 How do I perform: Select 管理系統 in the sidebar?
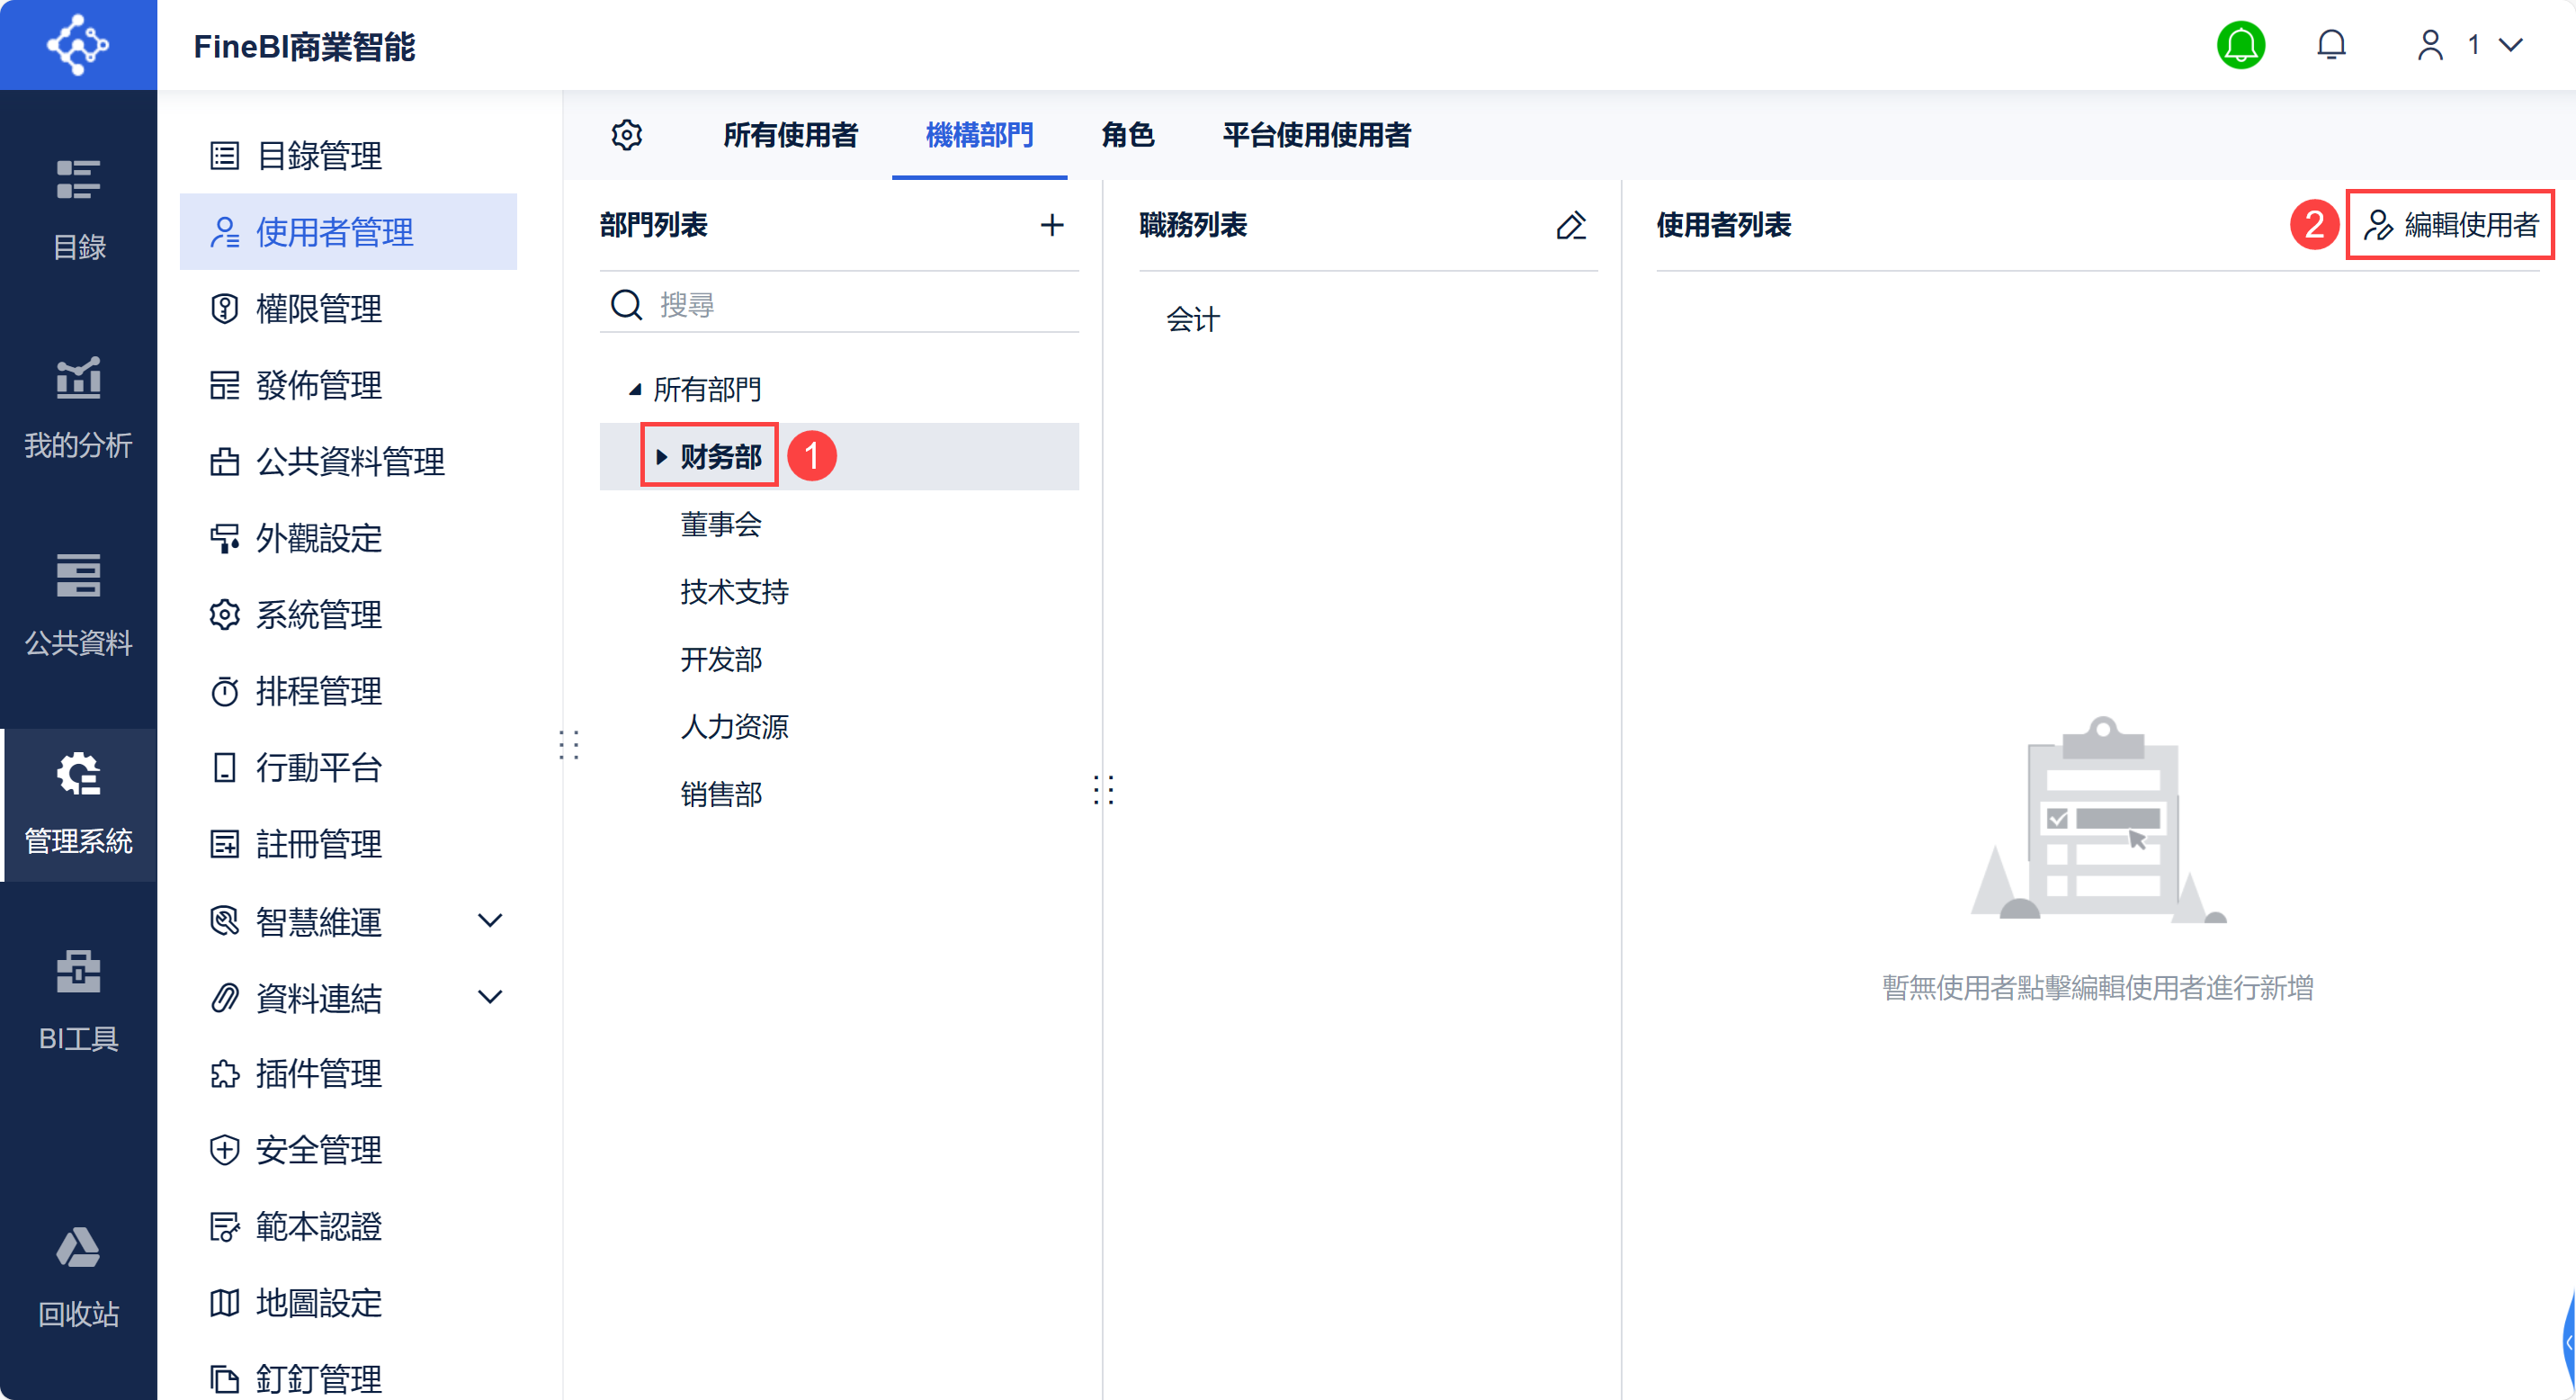[78, 805]
